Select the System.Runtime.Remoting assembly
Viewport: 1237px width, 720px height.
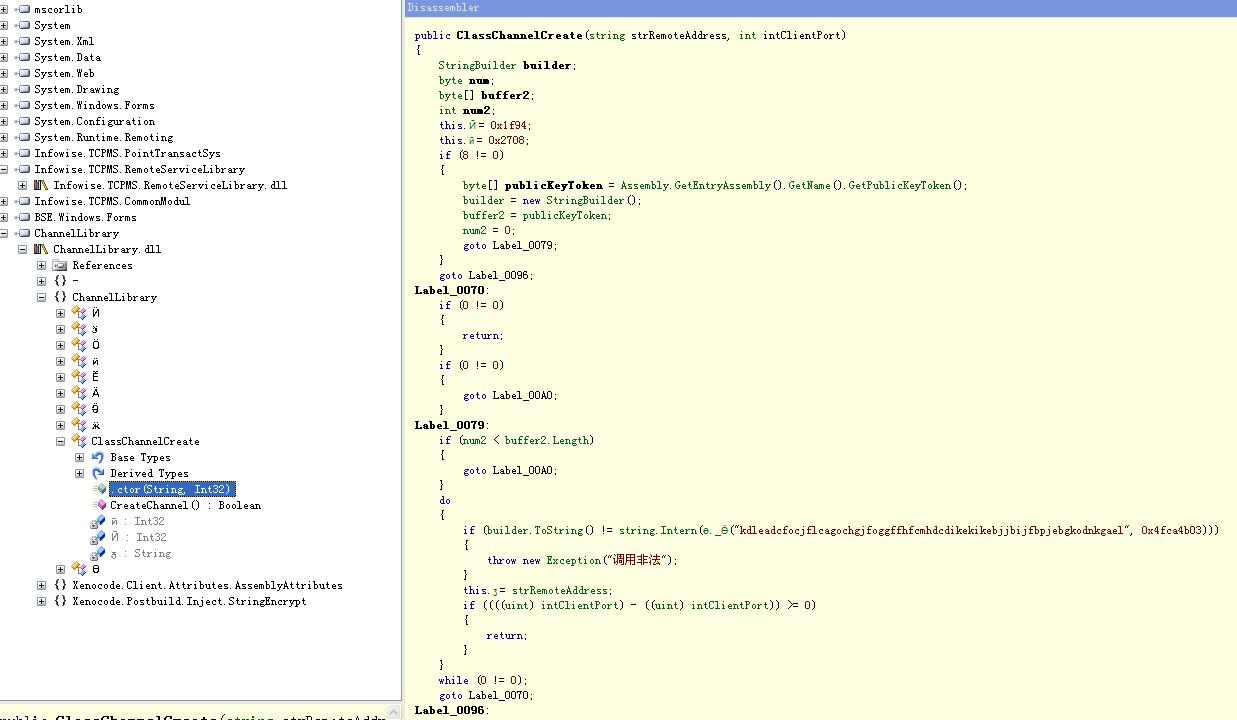point(103,137)
